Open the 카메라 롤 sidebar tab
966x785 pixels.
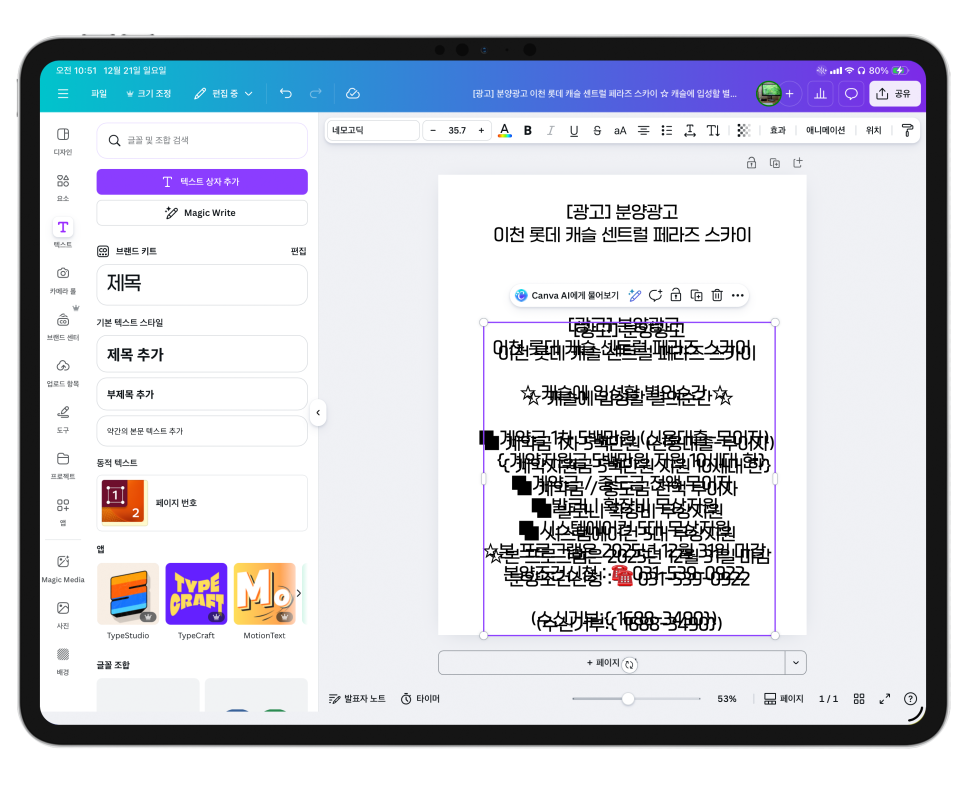pos(63,280)
